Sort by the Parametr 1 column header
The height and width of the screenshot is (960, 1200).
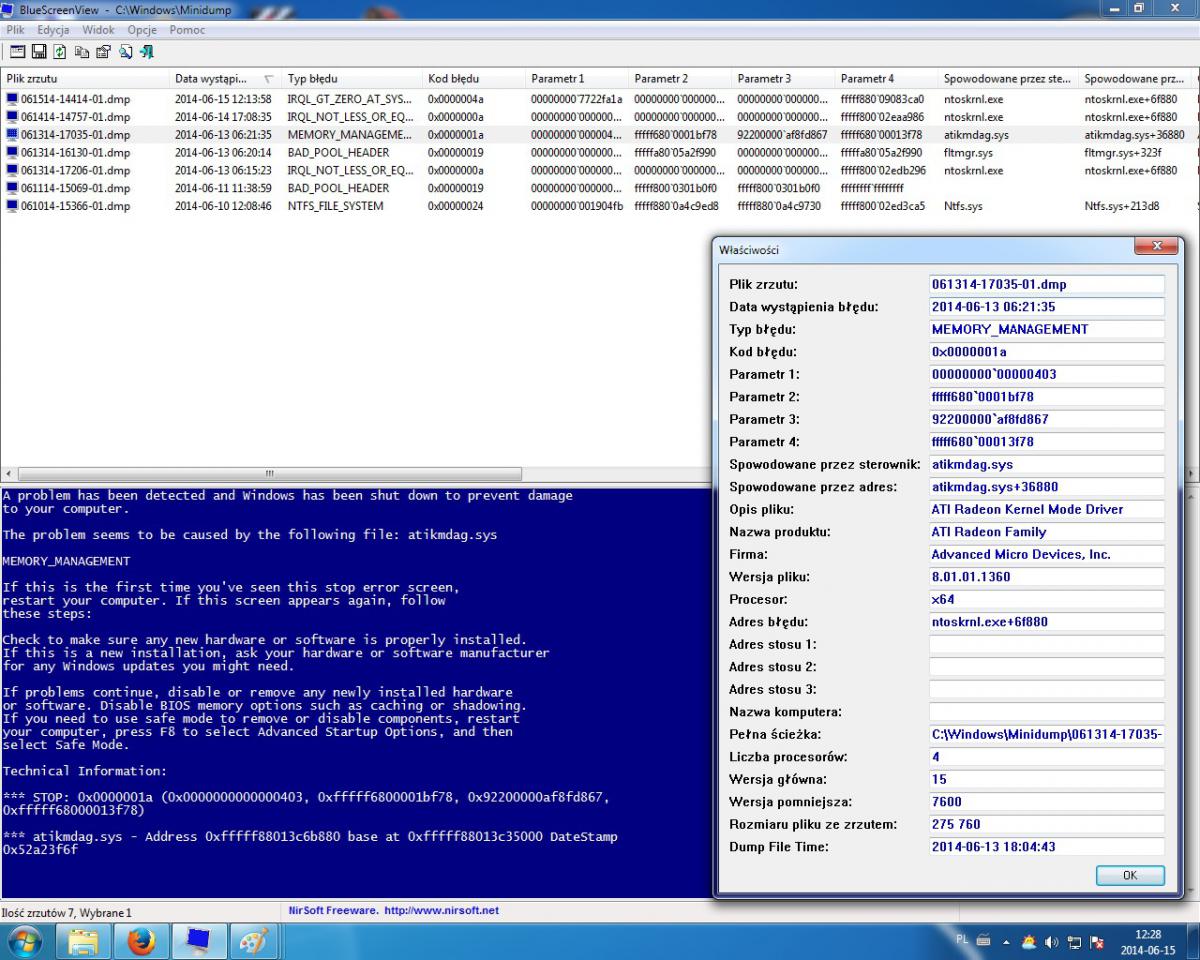(577, 78)
